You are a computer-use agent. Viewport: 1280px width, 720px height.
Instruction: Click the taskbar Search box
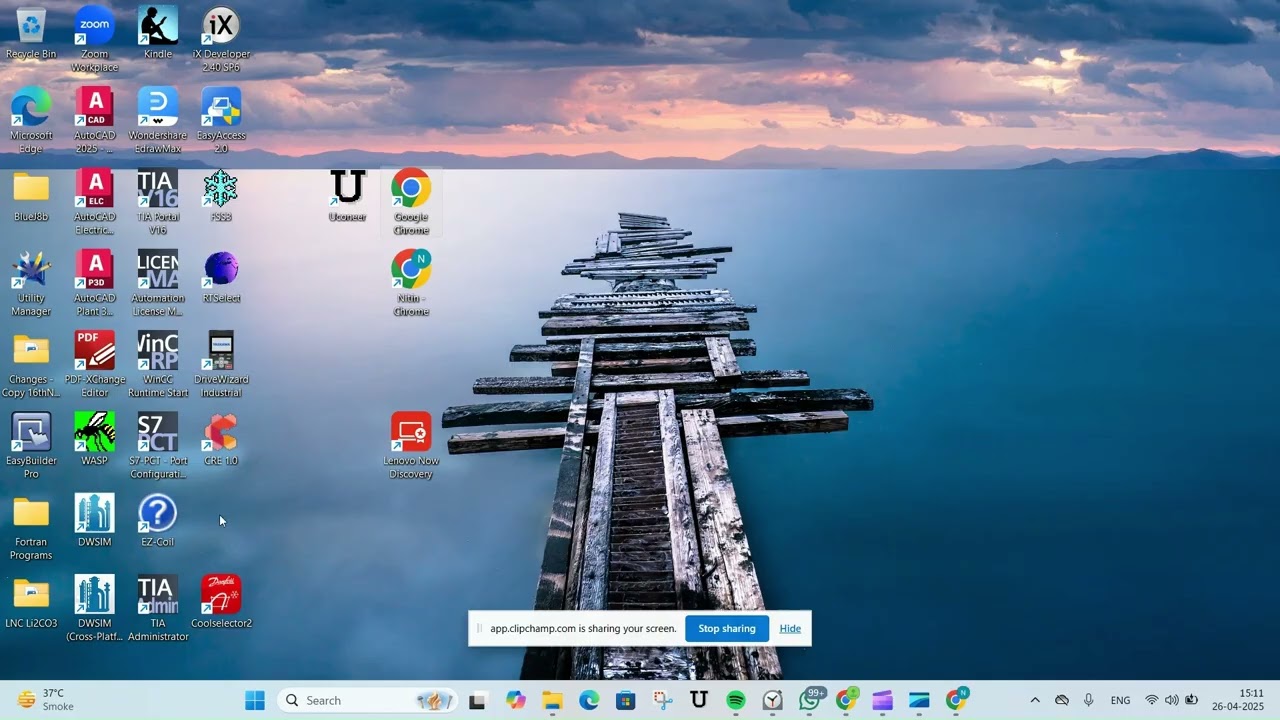368,700
